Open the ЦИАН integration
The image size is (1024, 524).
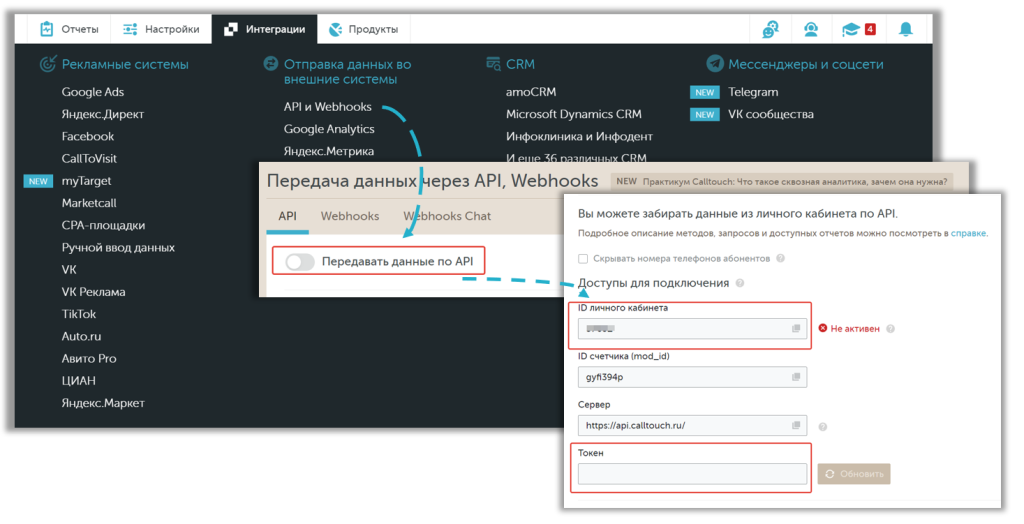tap(78, 381)
